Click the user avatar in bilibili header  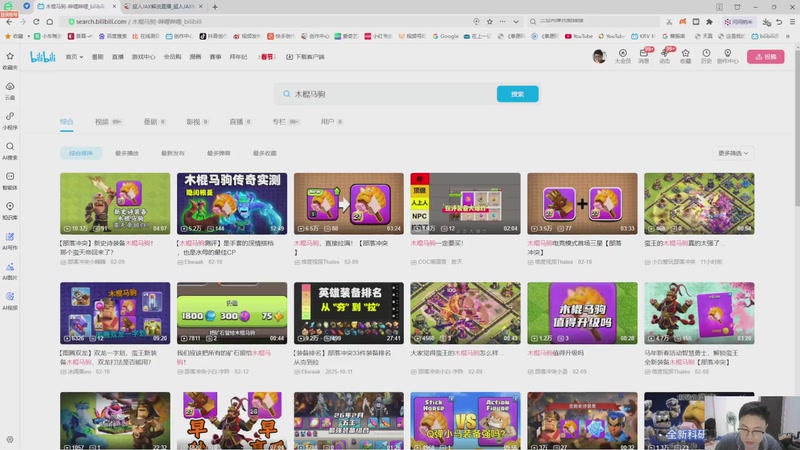click(x=599, y=56)
